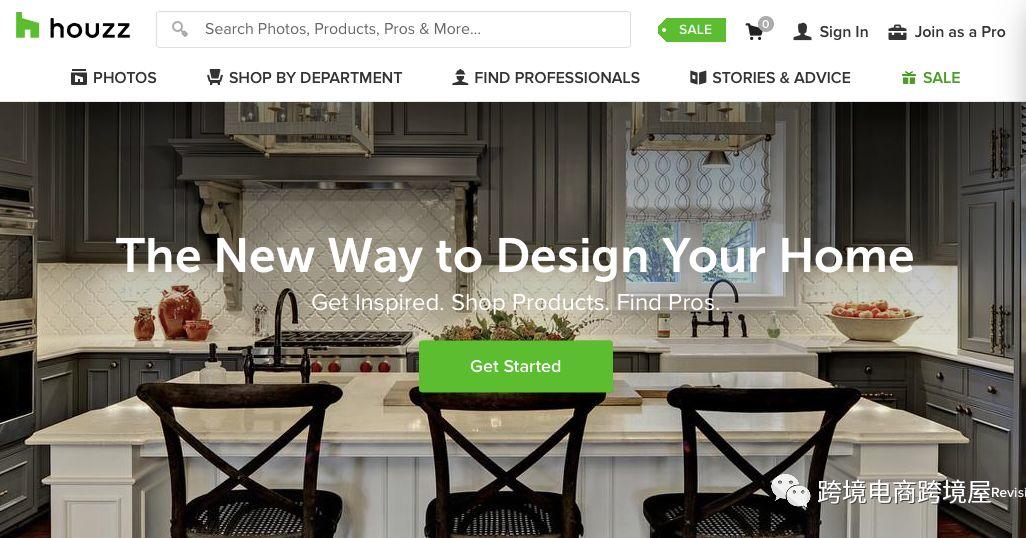Click the magnifying glass search icon
1026x538 pixels.
(179, 29)
